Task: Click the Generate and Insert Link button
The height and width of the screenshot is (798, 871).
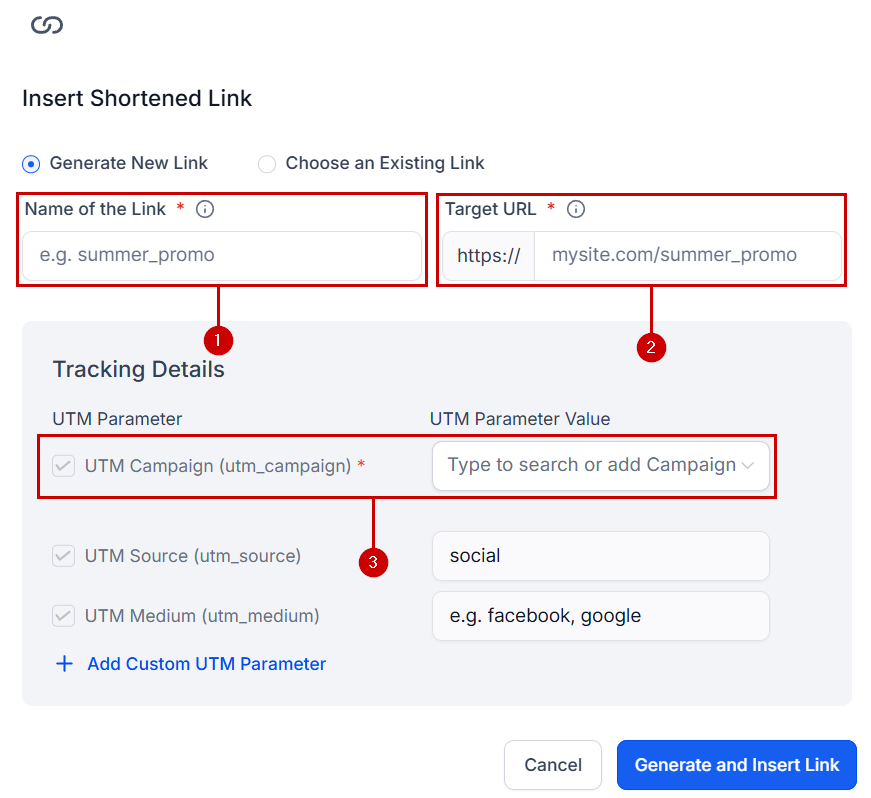Action: [x=737, y=765]
